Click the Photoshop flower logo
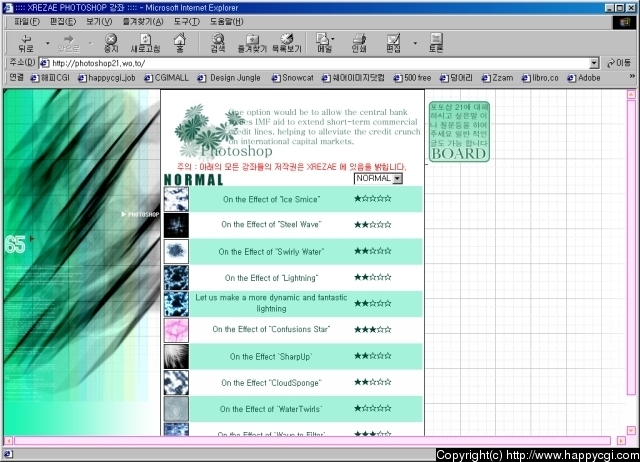 click(x=224, y=131)
